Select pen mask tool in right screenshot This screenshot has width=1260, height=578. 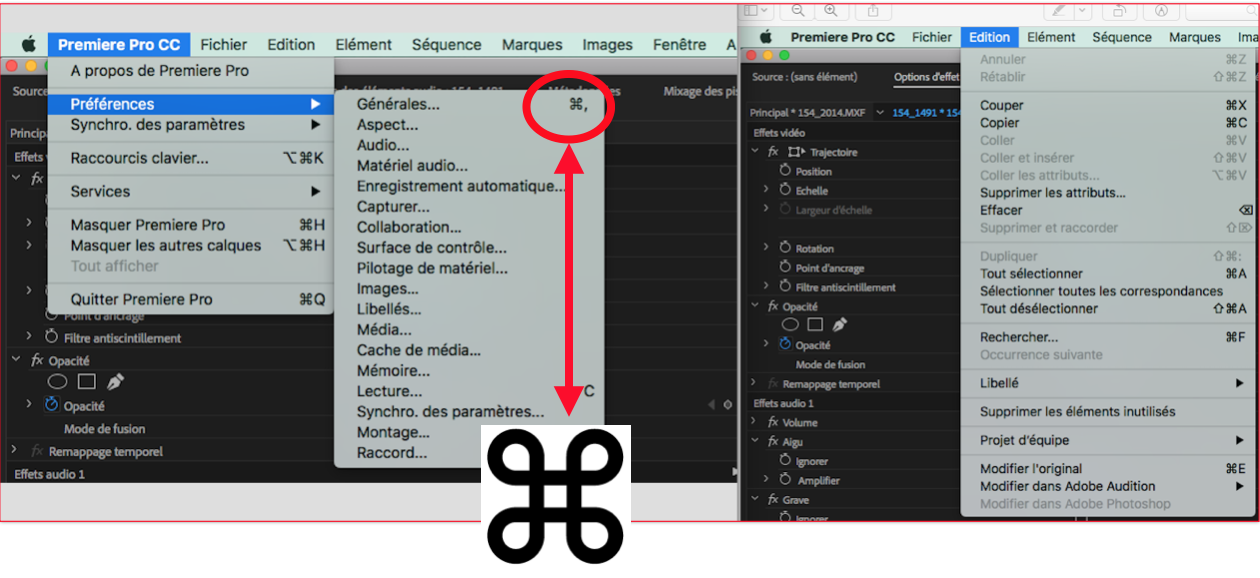(839, 324)
